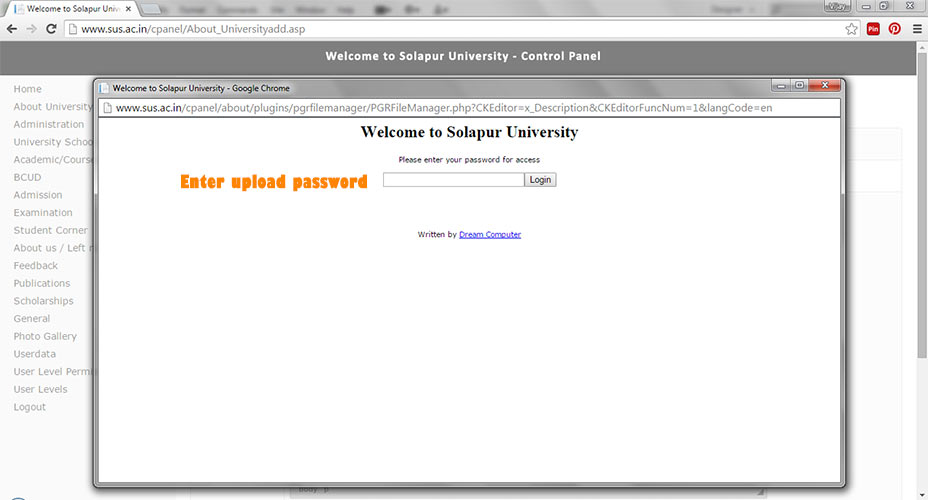Open the Pinterest extension icon

coord(894,29)
